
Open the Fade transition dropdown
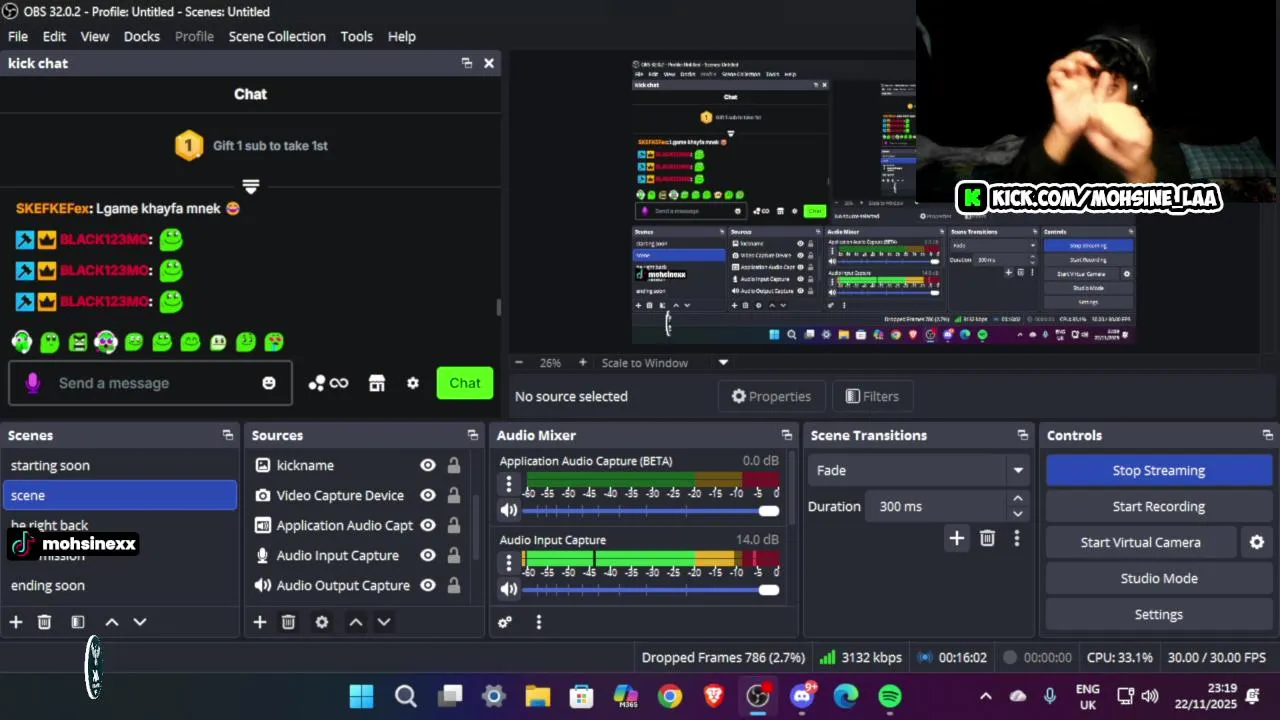tap(917, 470)
